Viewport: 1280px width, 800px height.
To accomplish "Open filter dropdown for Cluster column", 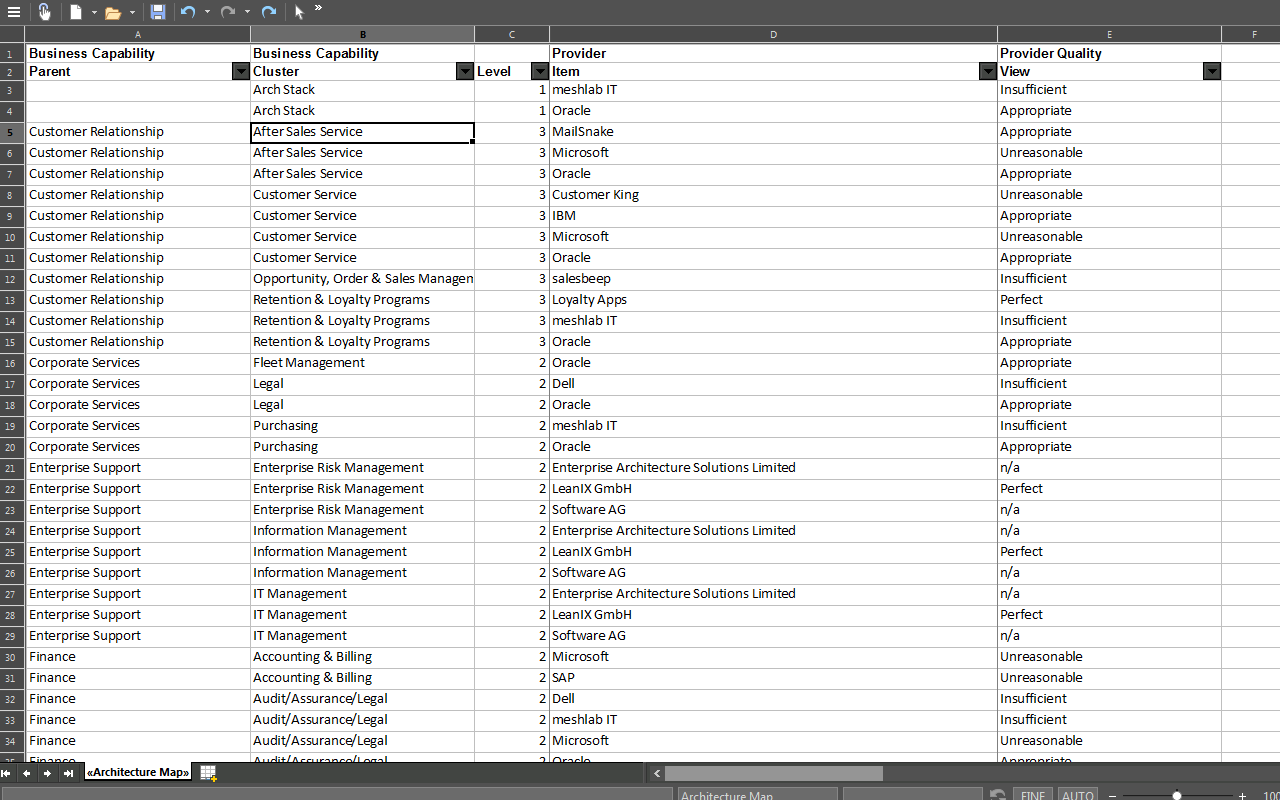I will (464, 71).
